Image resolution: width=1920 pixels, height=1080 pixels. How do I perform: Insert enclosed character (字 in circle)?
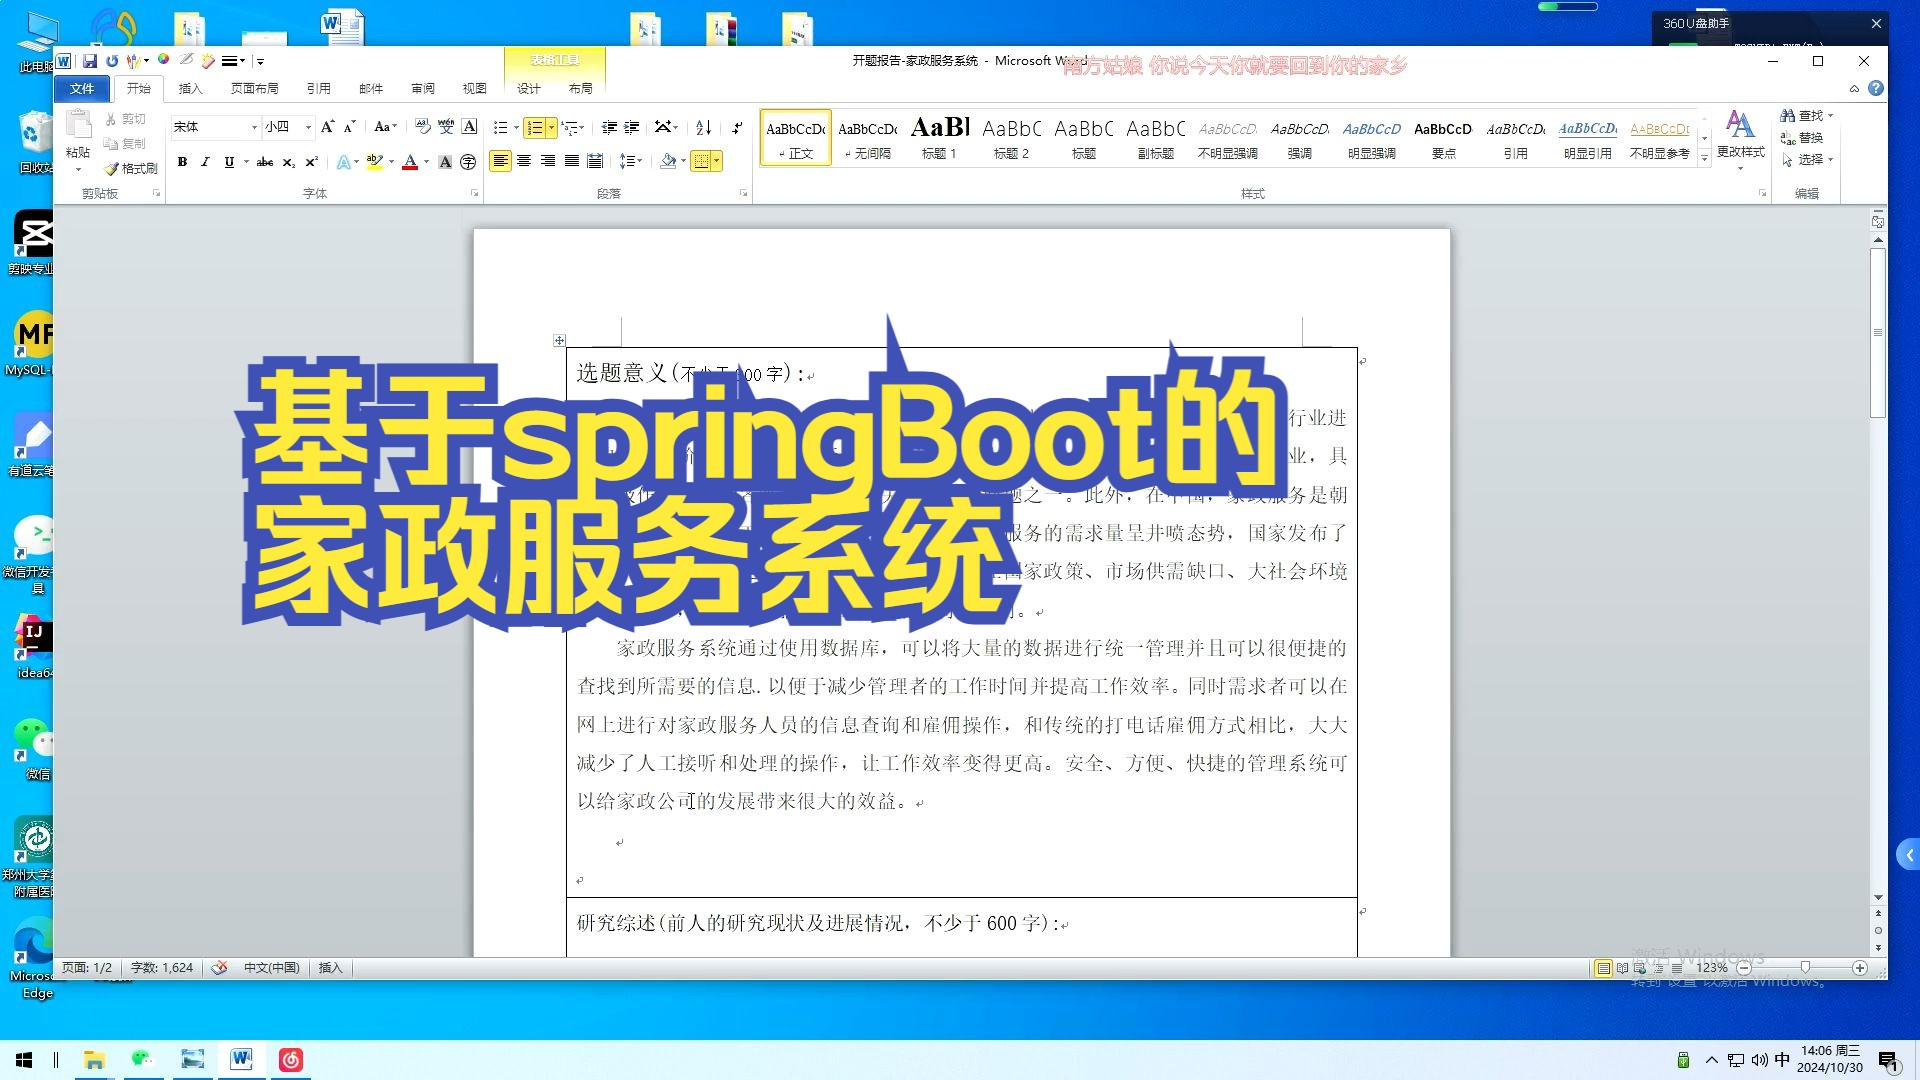pos(468,161)
